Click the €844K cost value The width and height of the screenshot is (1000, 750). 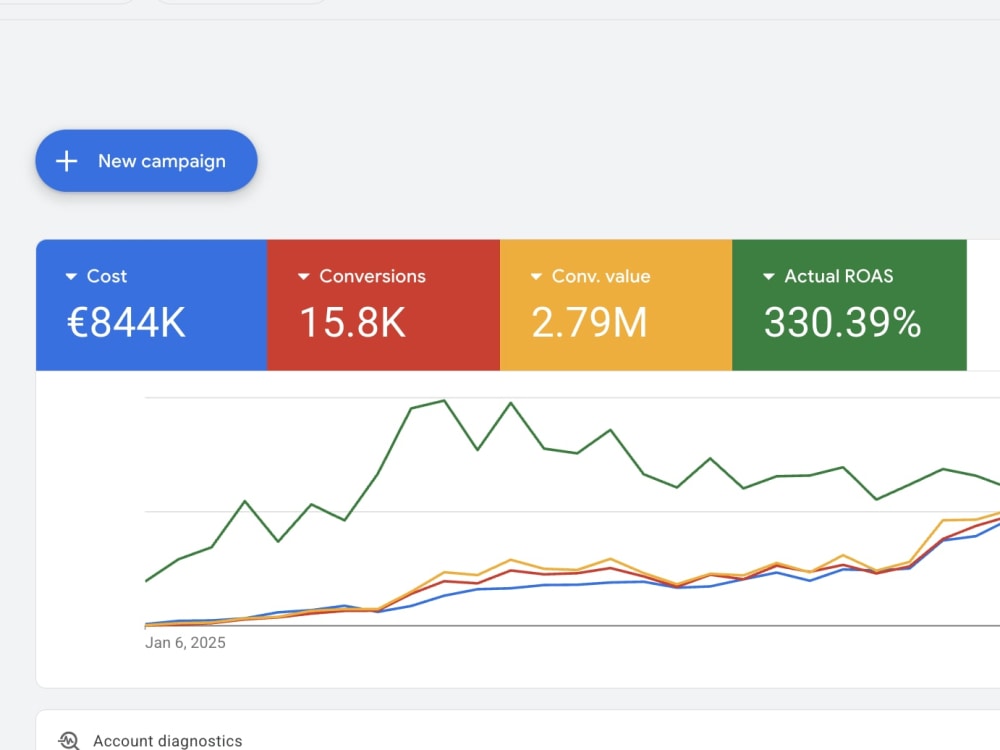pos(126,322)
